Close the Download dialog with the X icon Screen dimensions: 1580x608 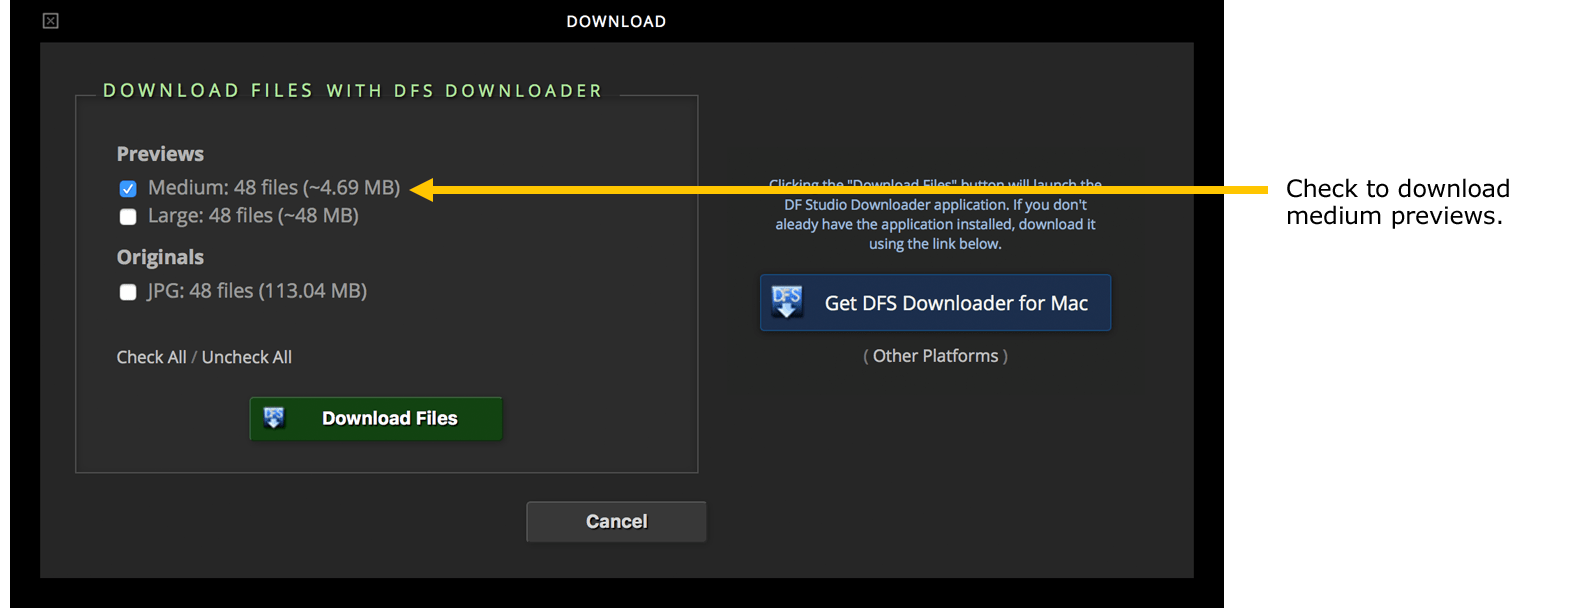click(x=51, y=21)
